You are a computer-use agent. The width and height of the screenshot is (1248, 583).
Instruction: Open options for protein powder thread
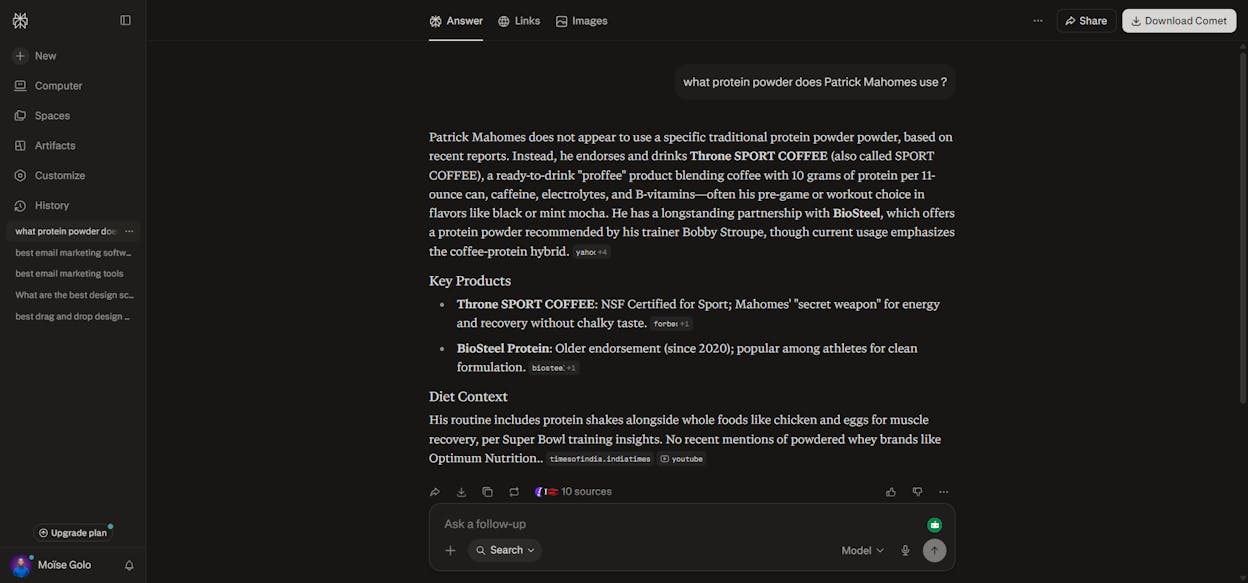coord(129,231)
